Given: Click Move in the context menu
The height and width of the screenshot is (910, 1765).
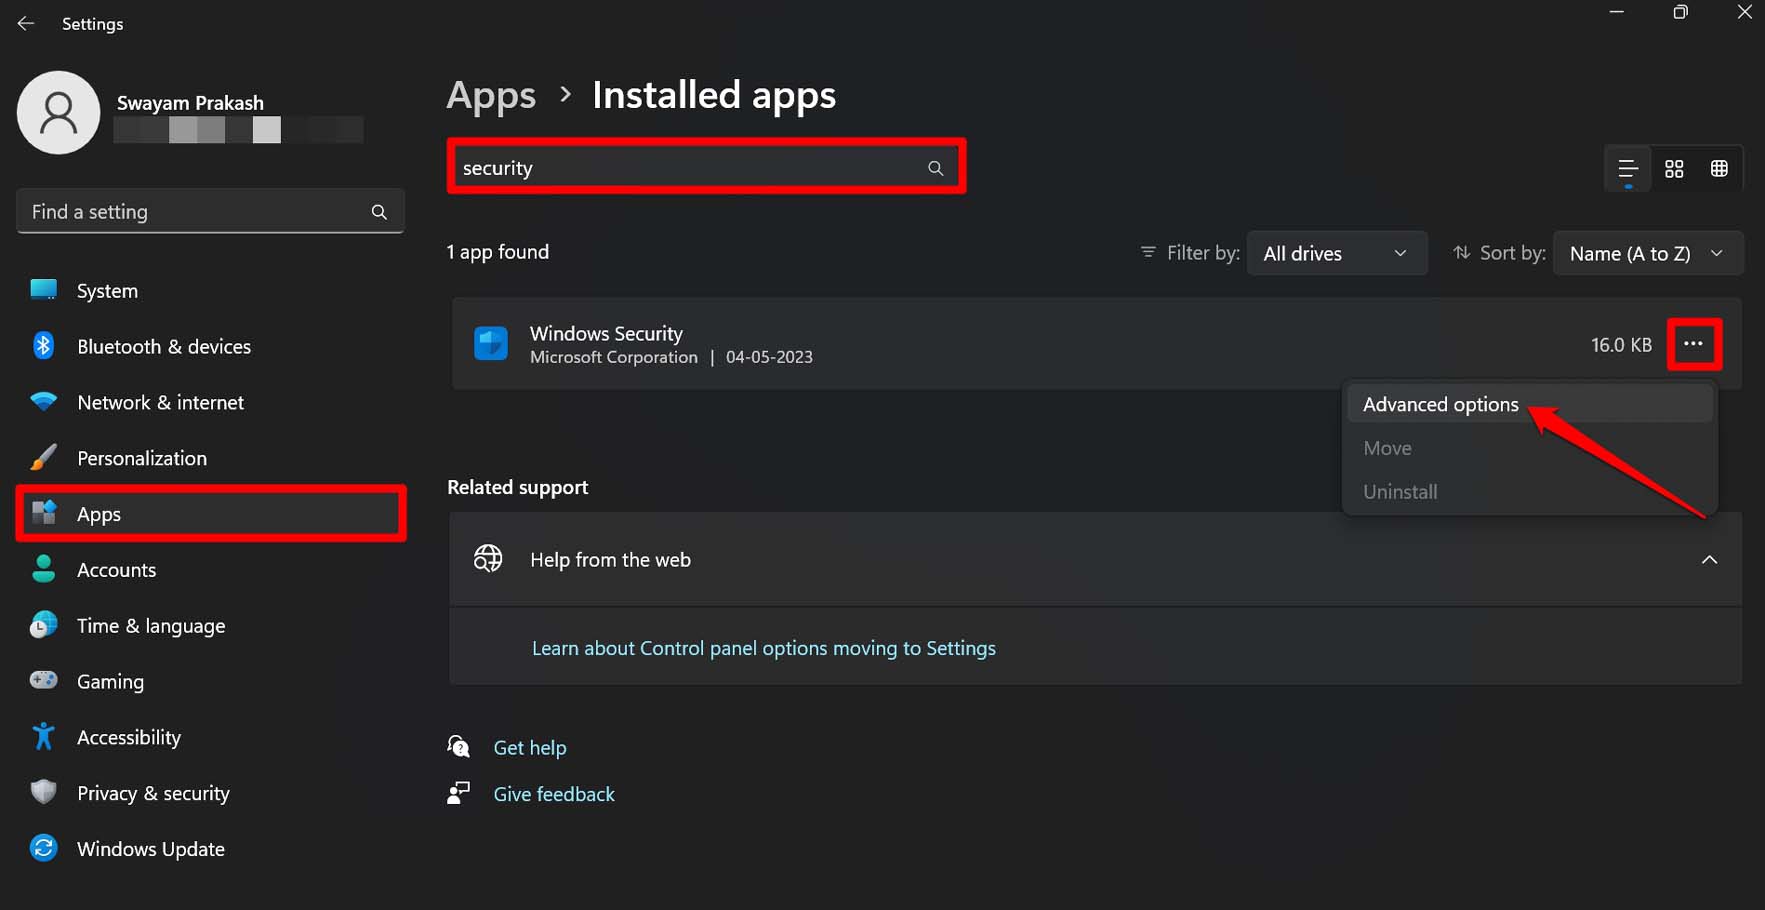Looking at the screenshot, I should click(1387, 448).
